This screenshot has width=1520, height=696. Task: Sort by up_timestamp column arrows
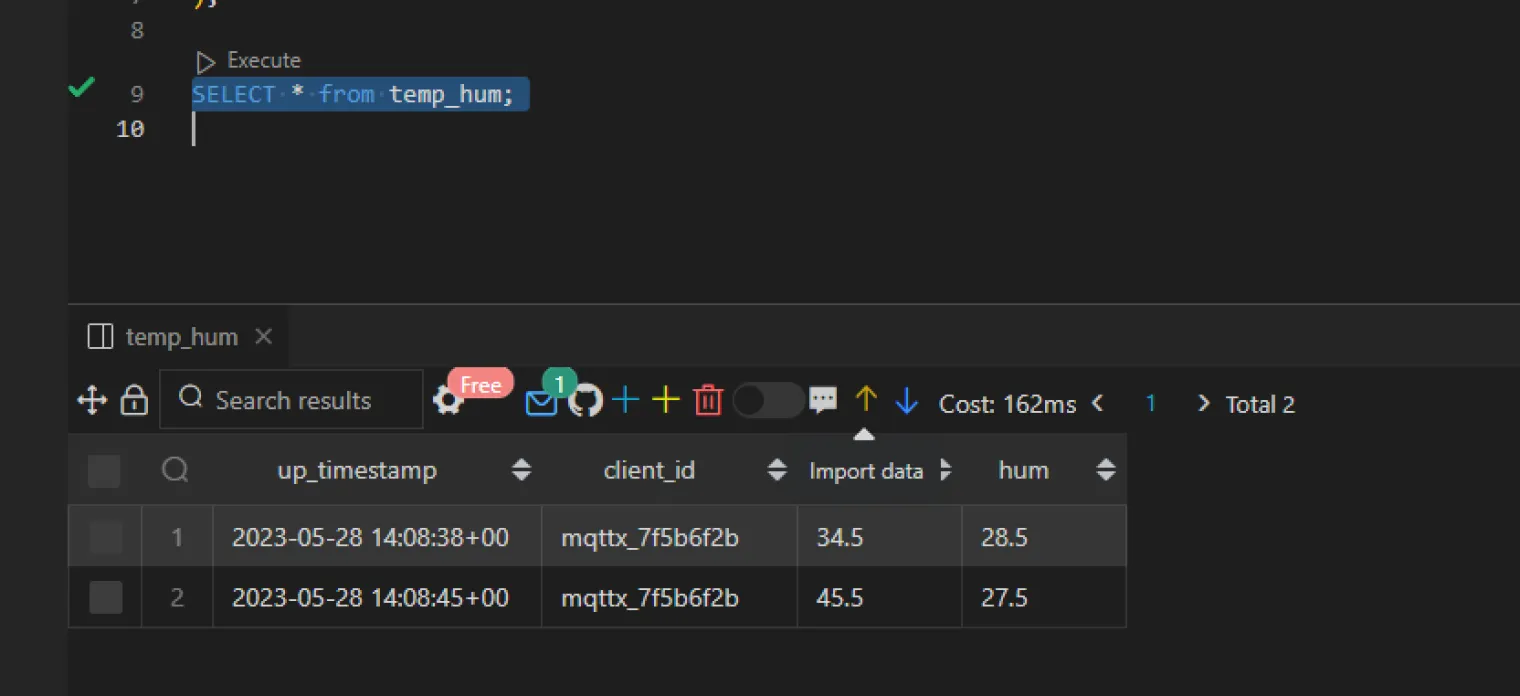521,470
